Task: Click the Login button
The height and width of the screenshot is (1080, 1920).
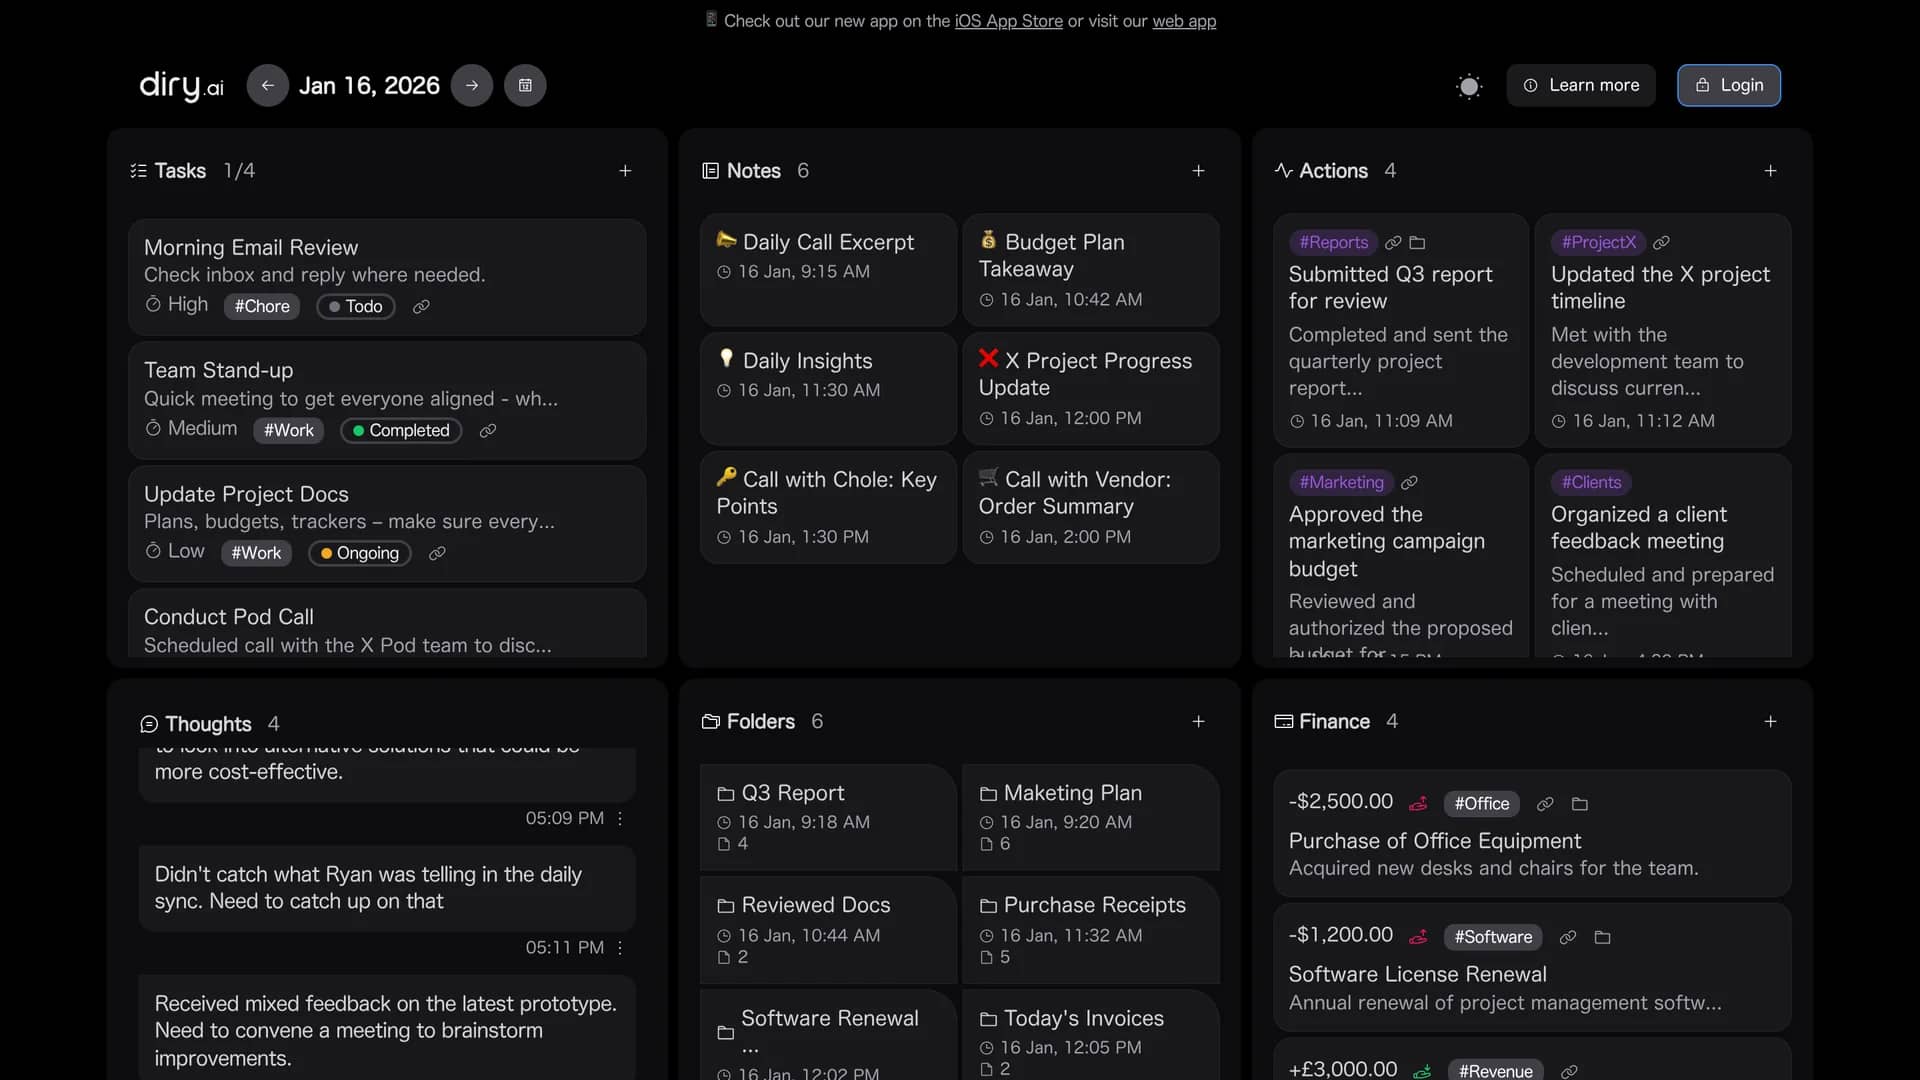Action: (x=1729, y=86)
